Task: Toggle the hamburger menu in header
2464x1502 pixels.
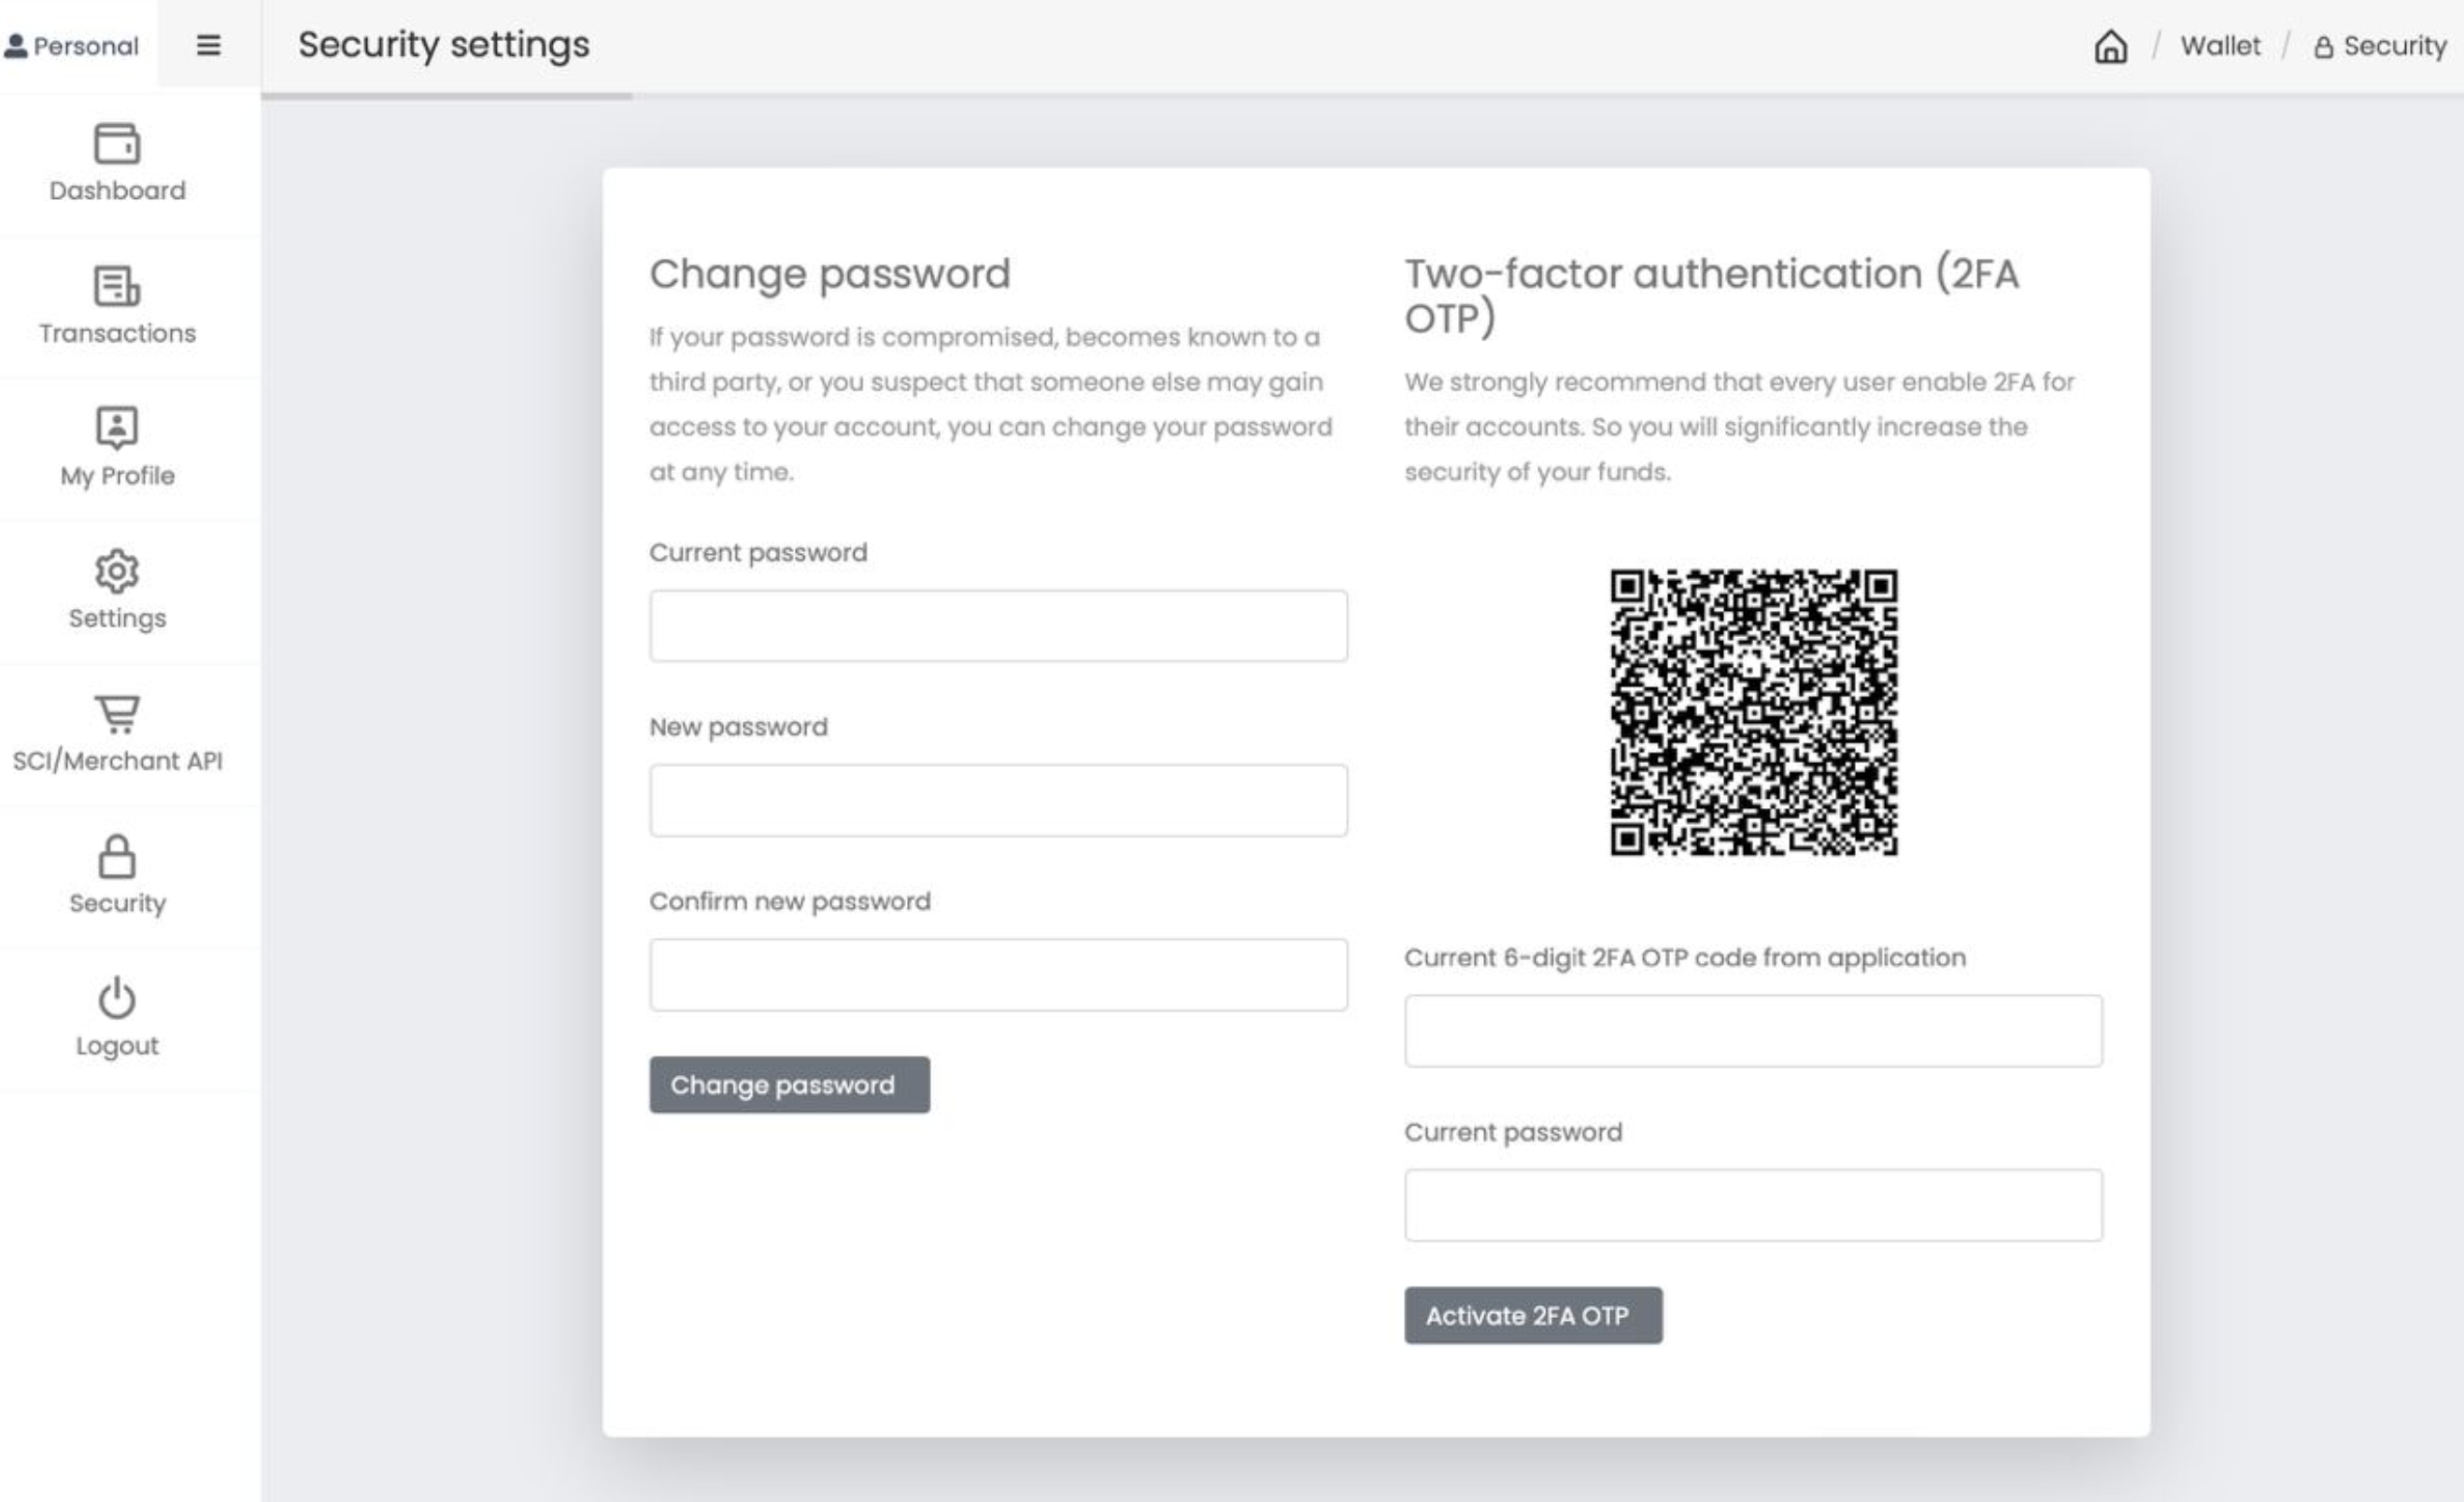Action: [x=208, y=45]
